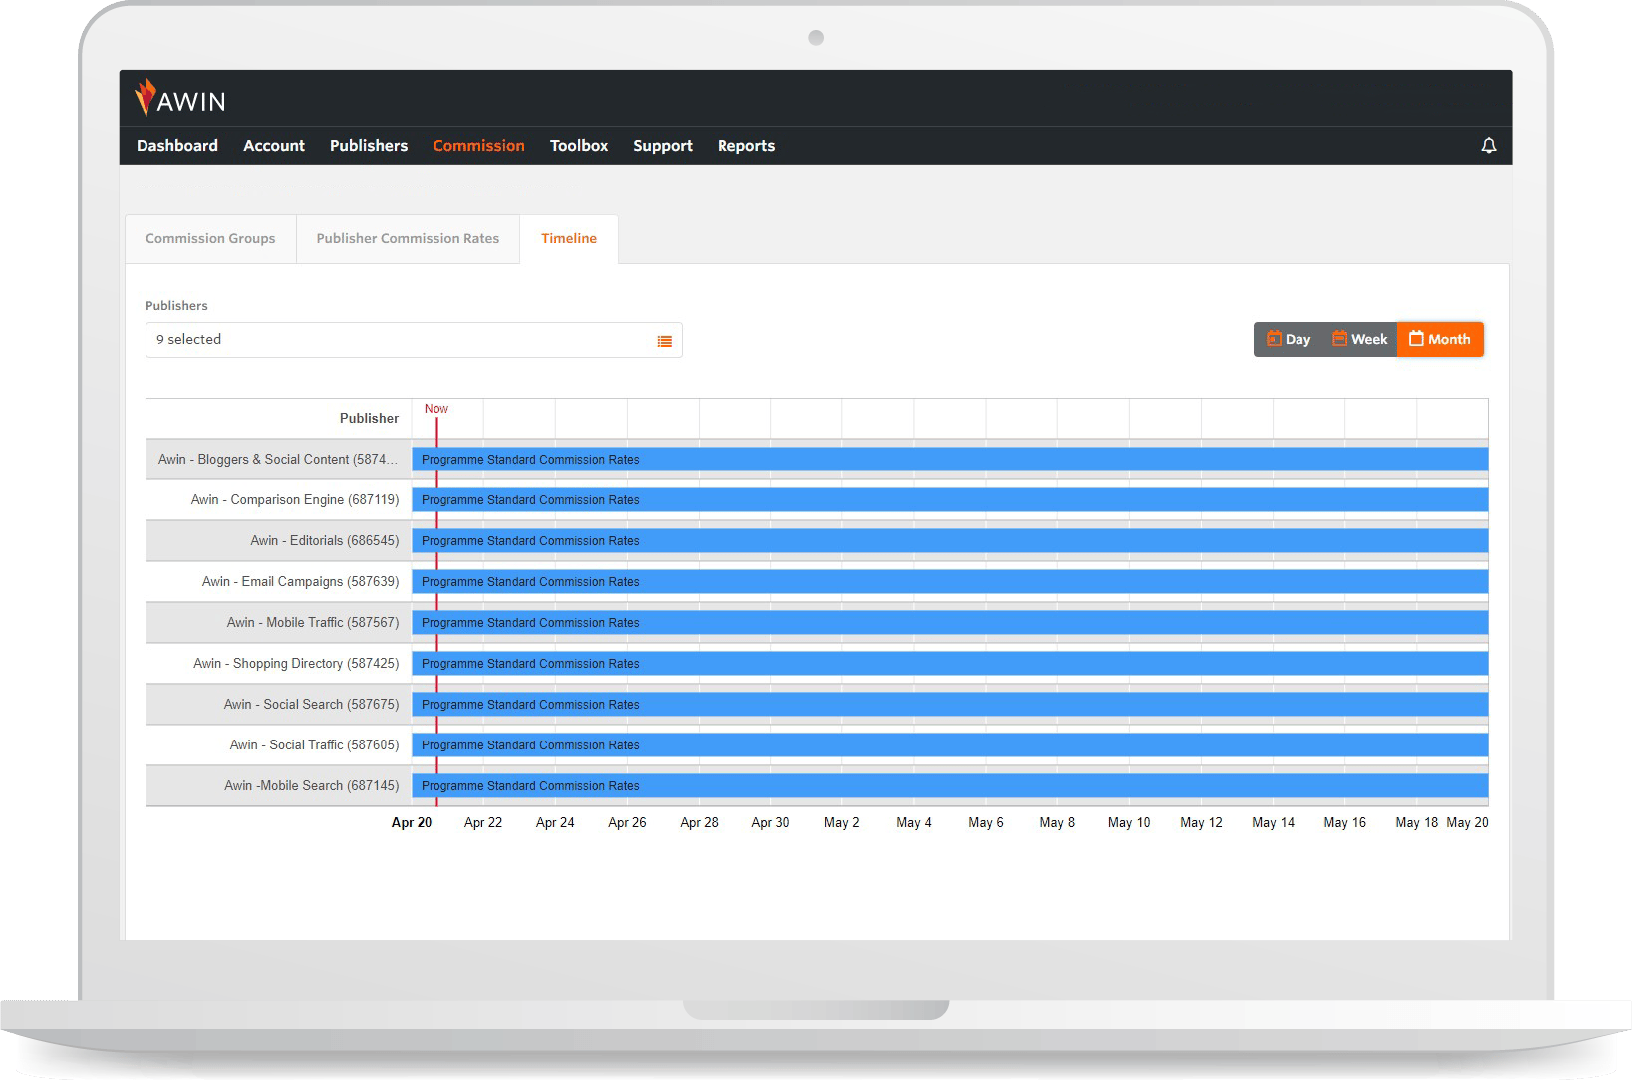Screen dimensions: 1632x1080
Task: Expand the '9 selected' publishers dropdown
Action: (400, 340)
